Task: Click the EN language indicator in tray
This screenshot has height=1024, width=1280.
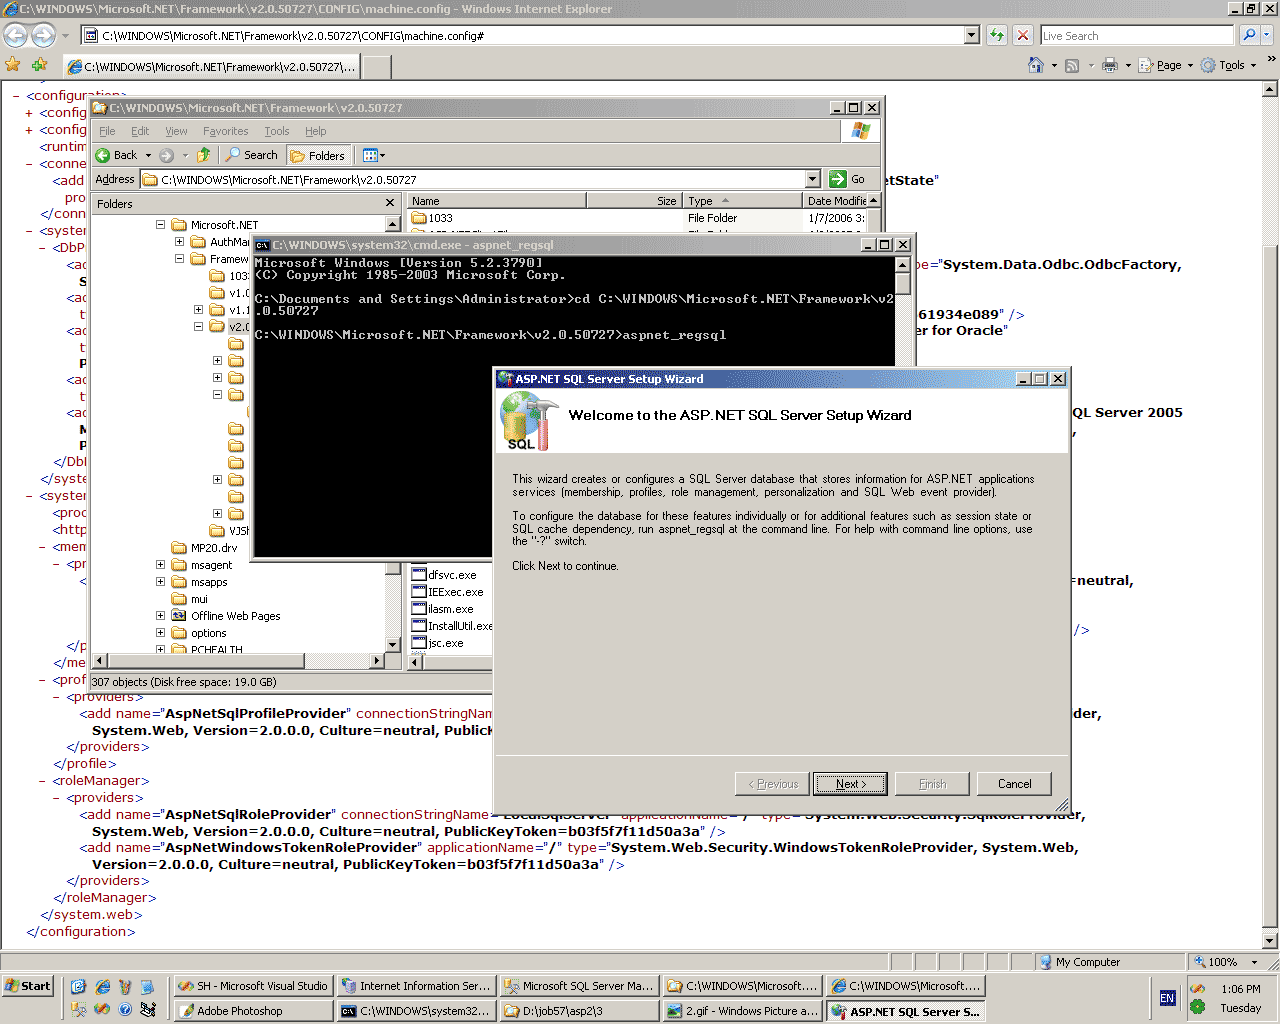Action: (1167, 998)
